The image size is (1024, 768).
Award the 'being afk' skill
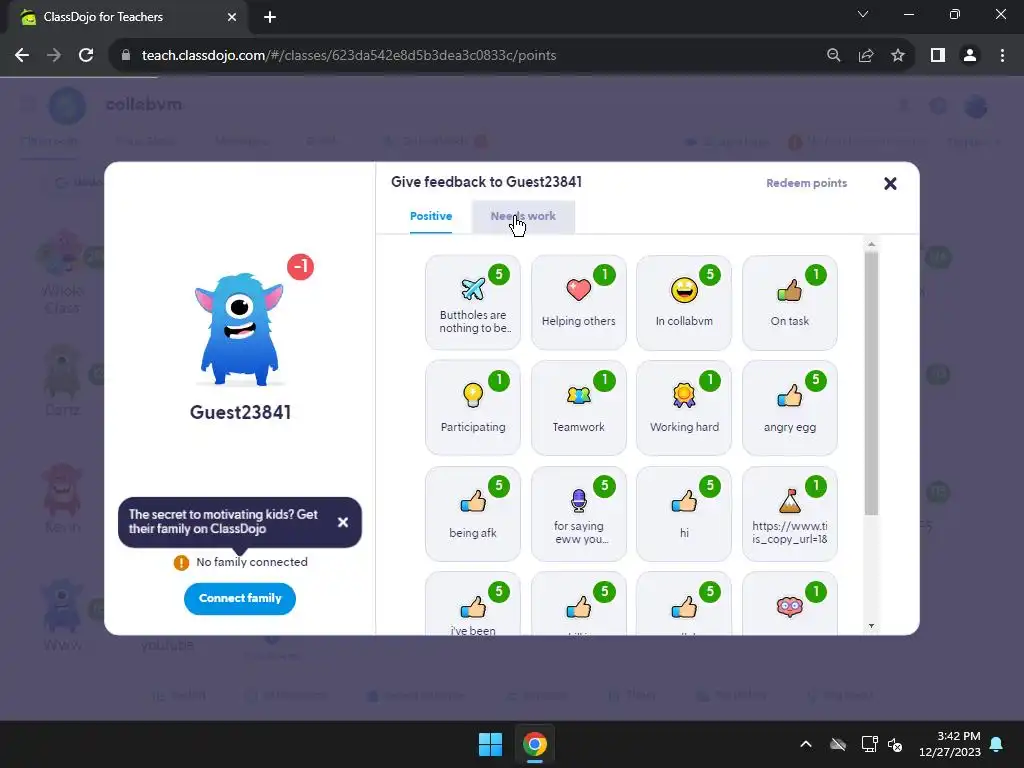473,514
